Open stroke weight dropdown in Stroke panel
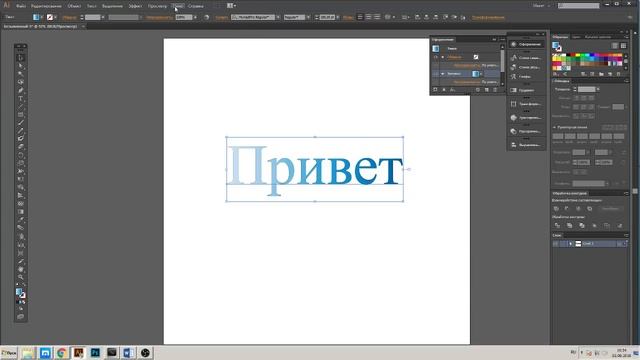The width and height of the screenshot is (640, 360). (x=598, y=89)
